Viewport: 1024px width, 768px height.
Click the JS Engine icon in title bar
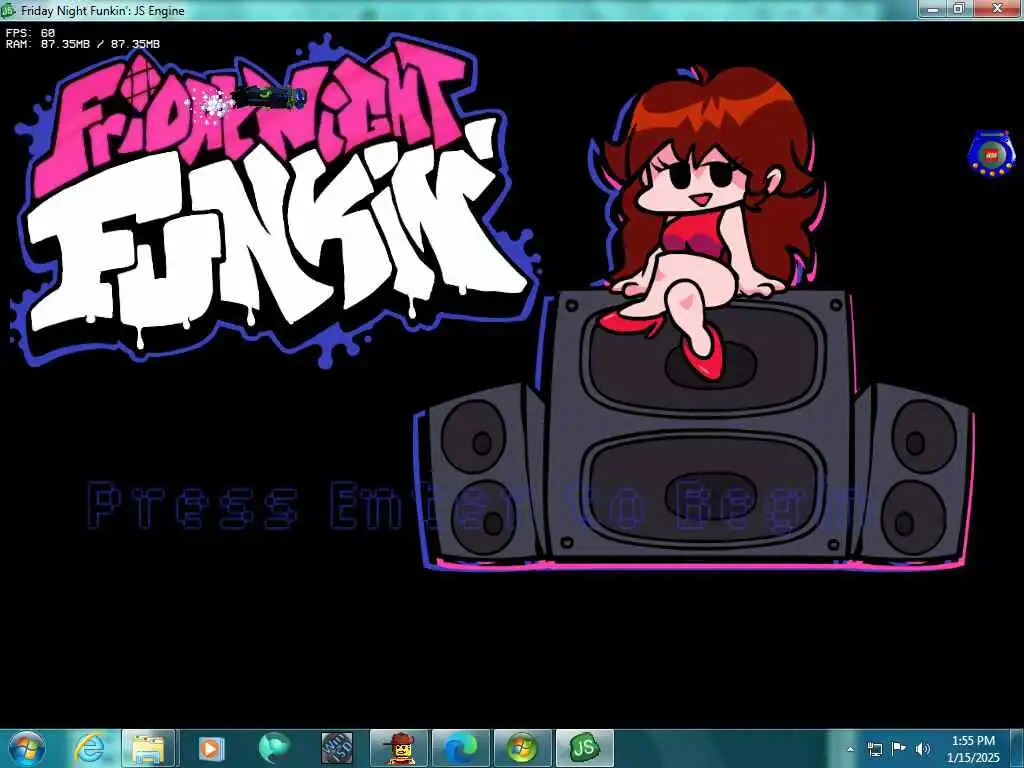pos(8,10)
